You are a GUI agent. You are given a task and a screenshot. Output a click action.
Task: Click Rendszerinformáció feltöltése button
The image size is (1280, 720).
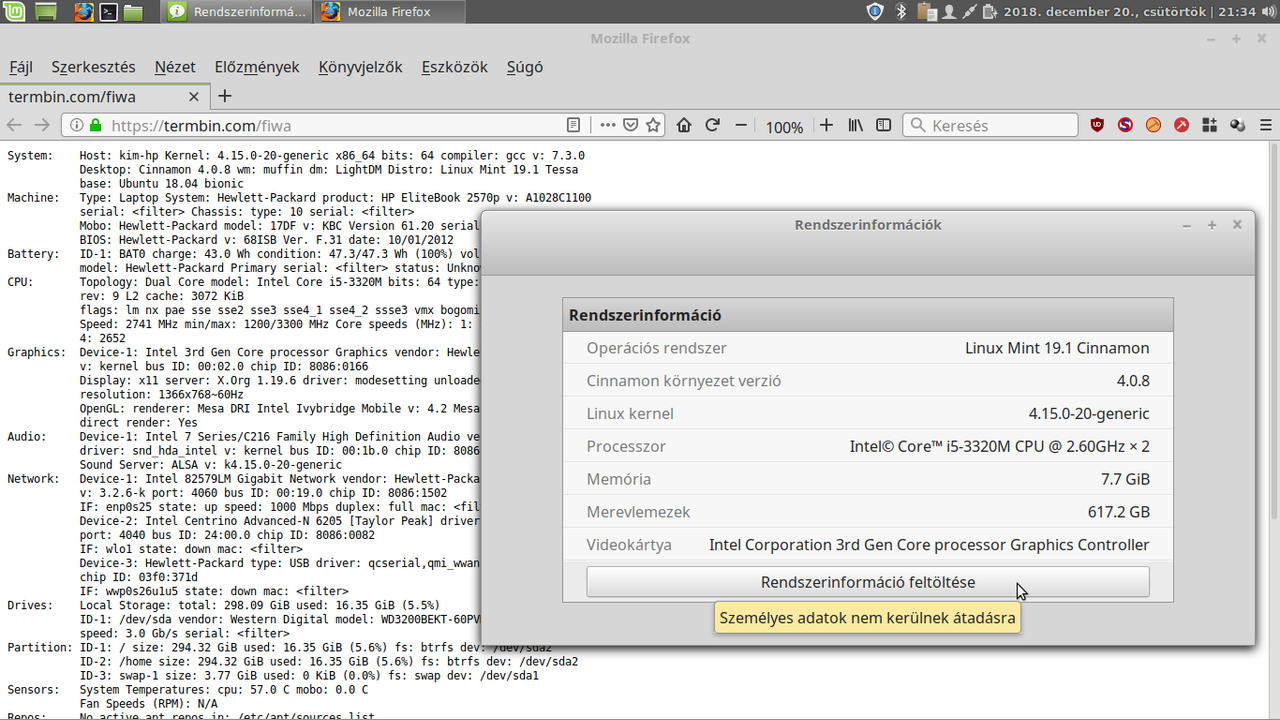coord(868,582)
